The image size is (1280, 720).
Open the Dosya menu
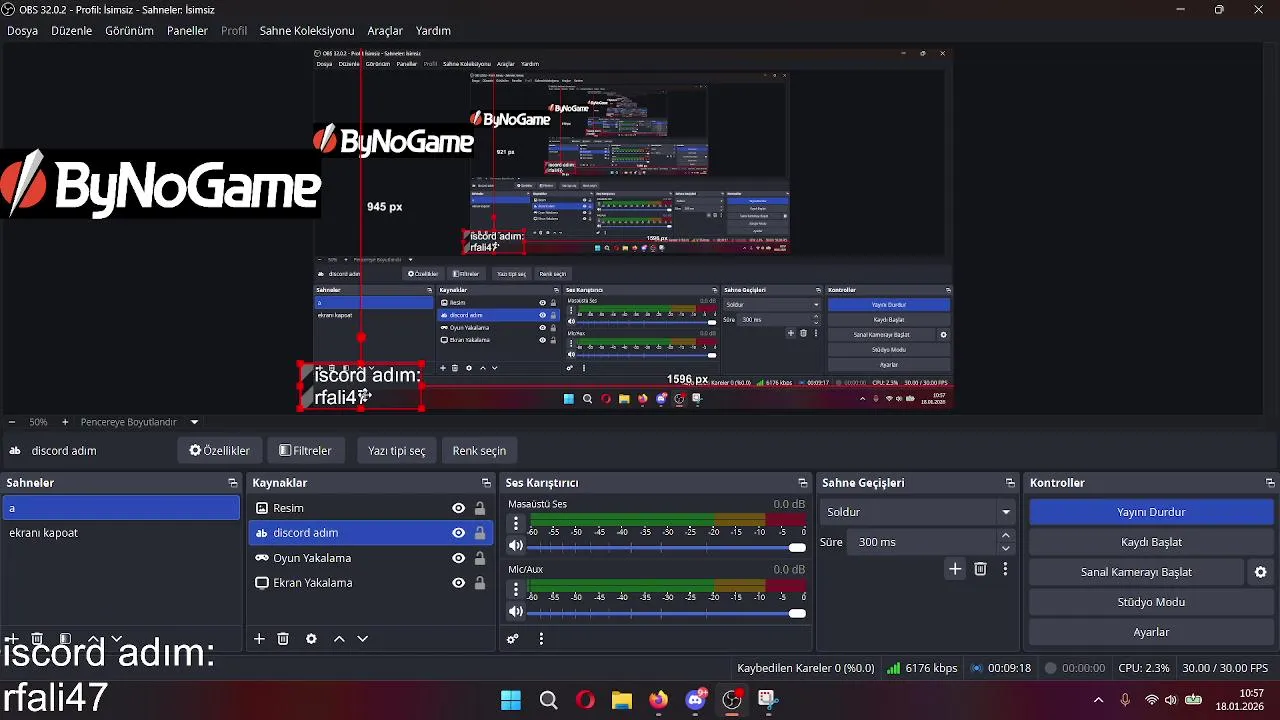[x=23, y=31]
